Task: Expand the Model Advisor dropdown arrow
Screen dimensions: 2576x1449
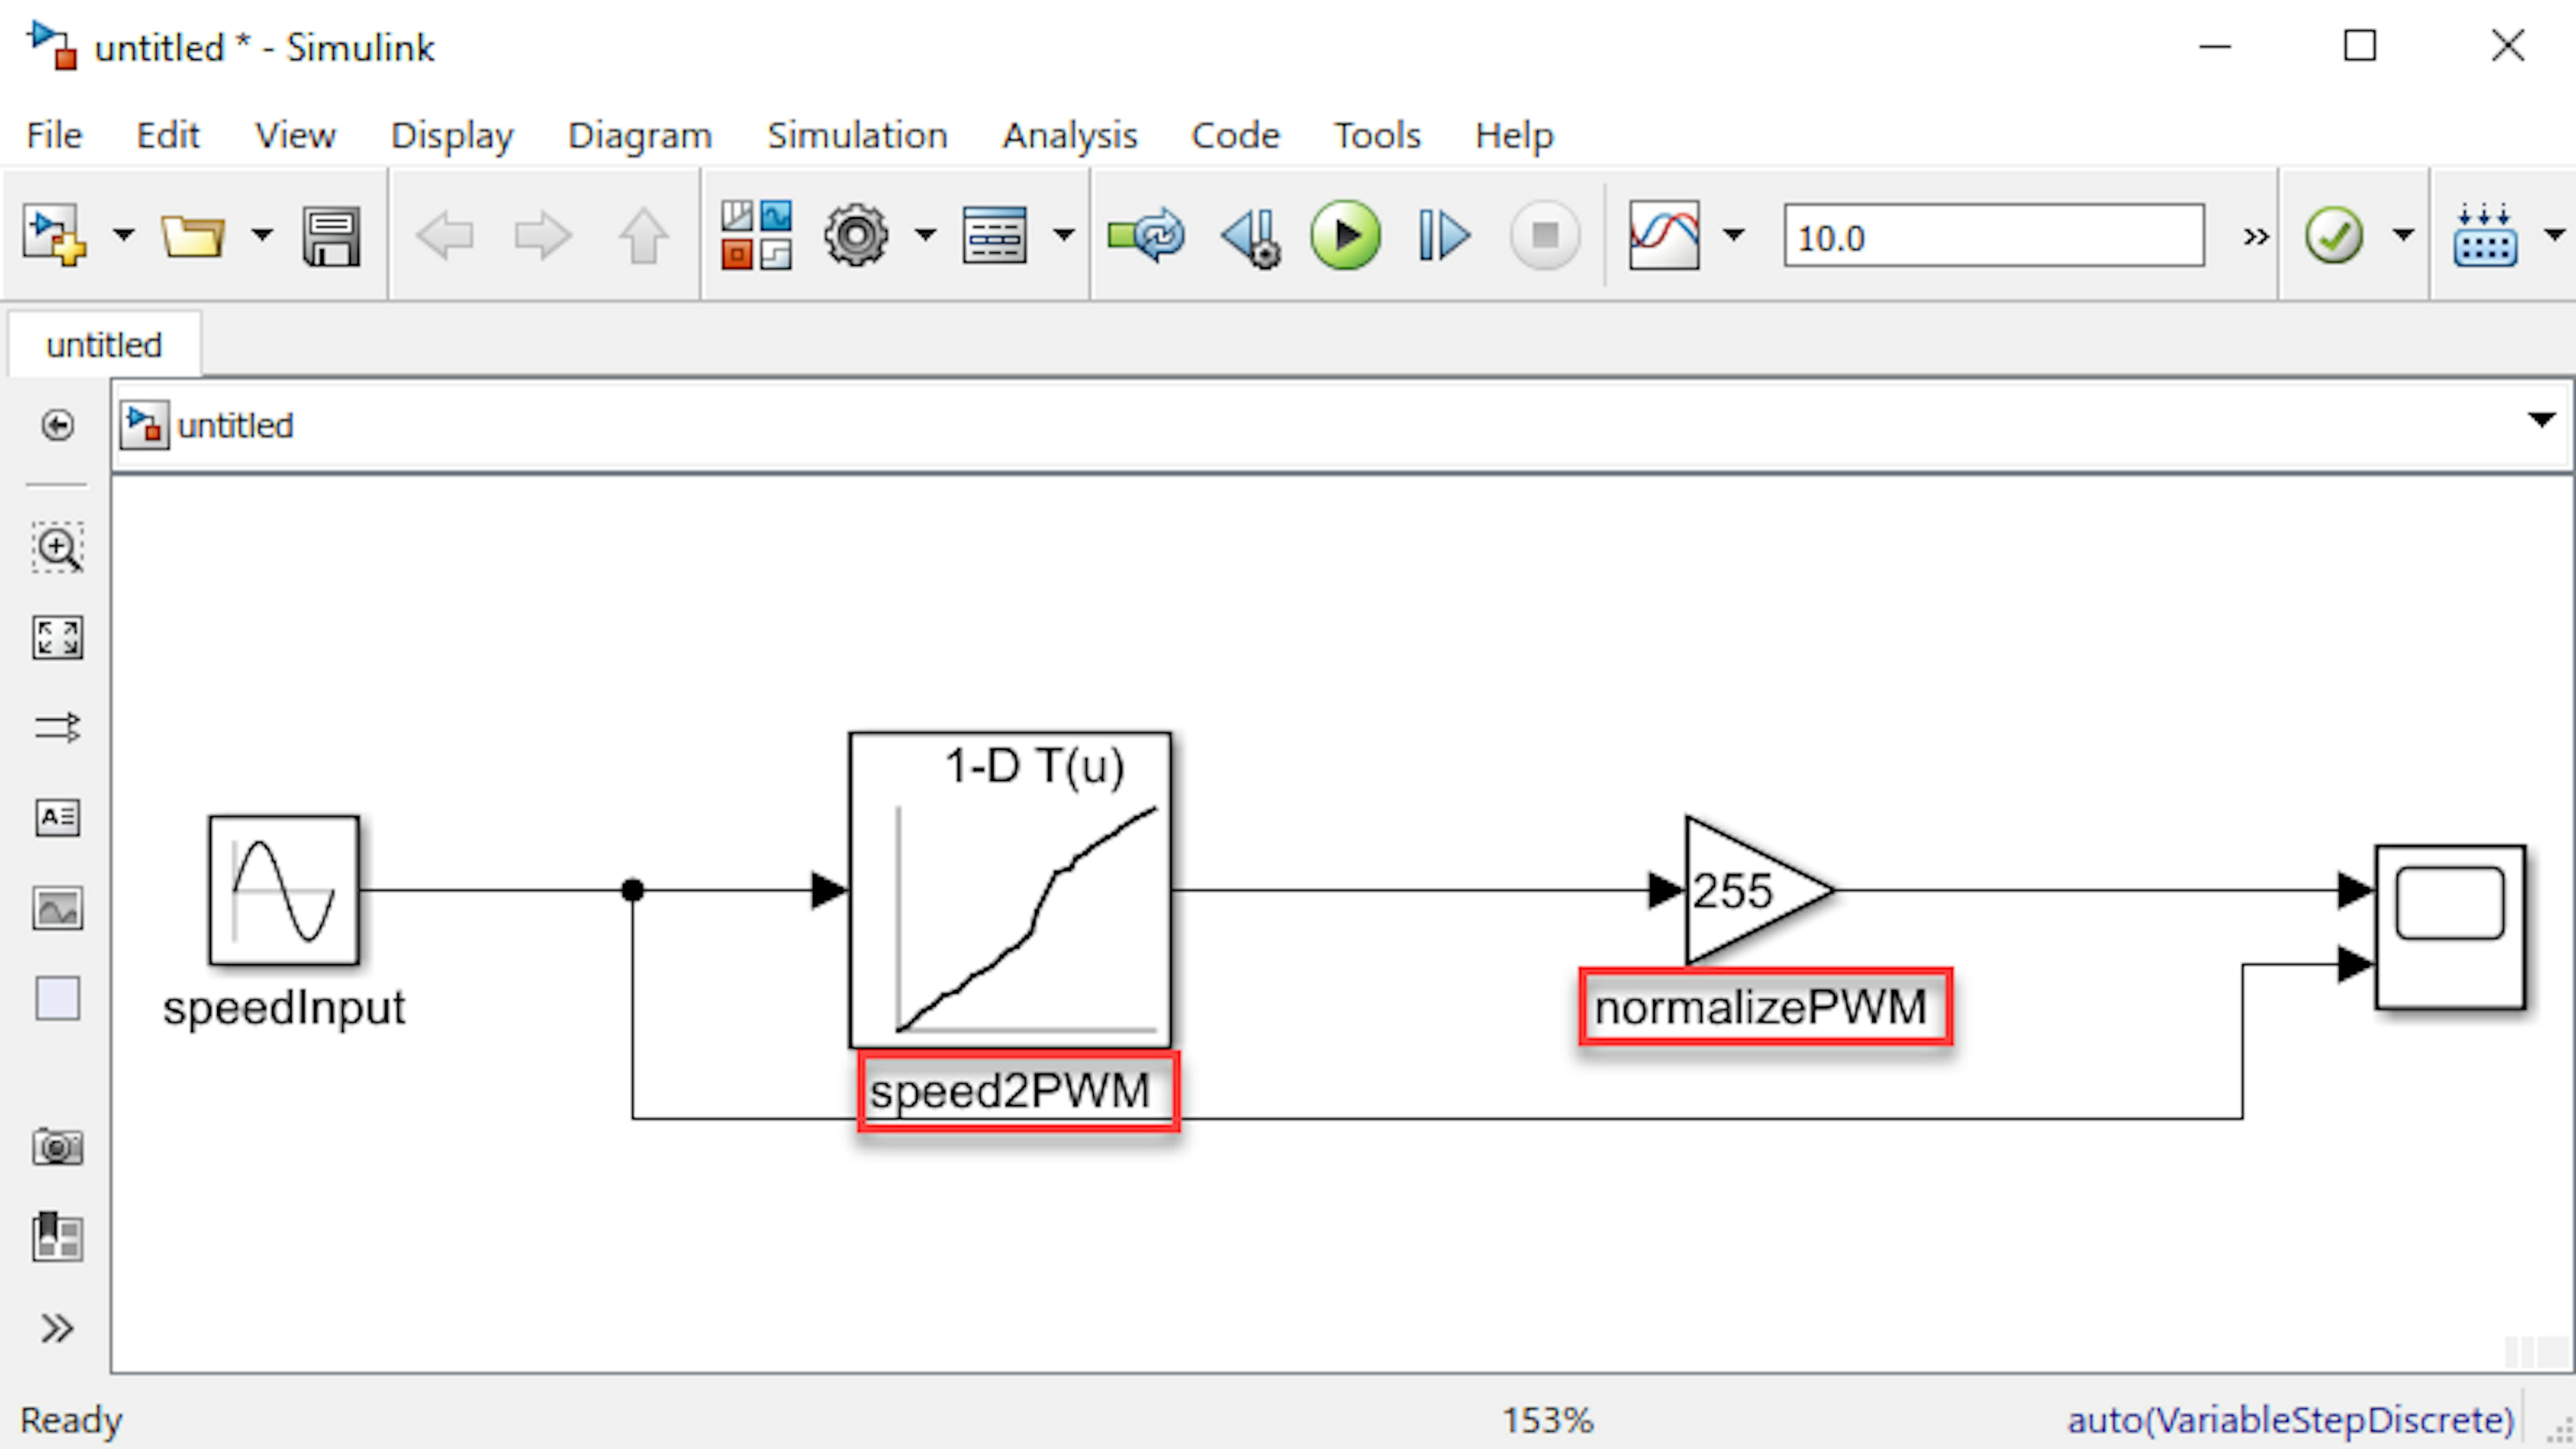Action: click(x=2403, y=236)
